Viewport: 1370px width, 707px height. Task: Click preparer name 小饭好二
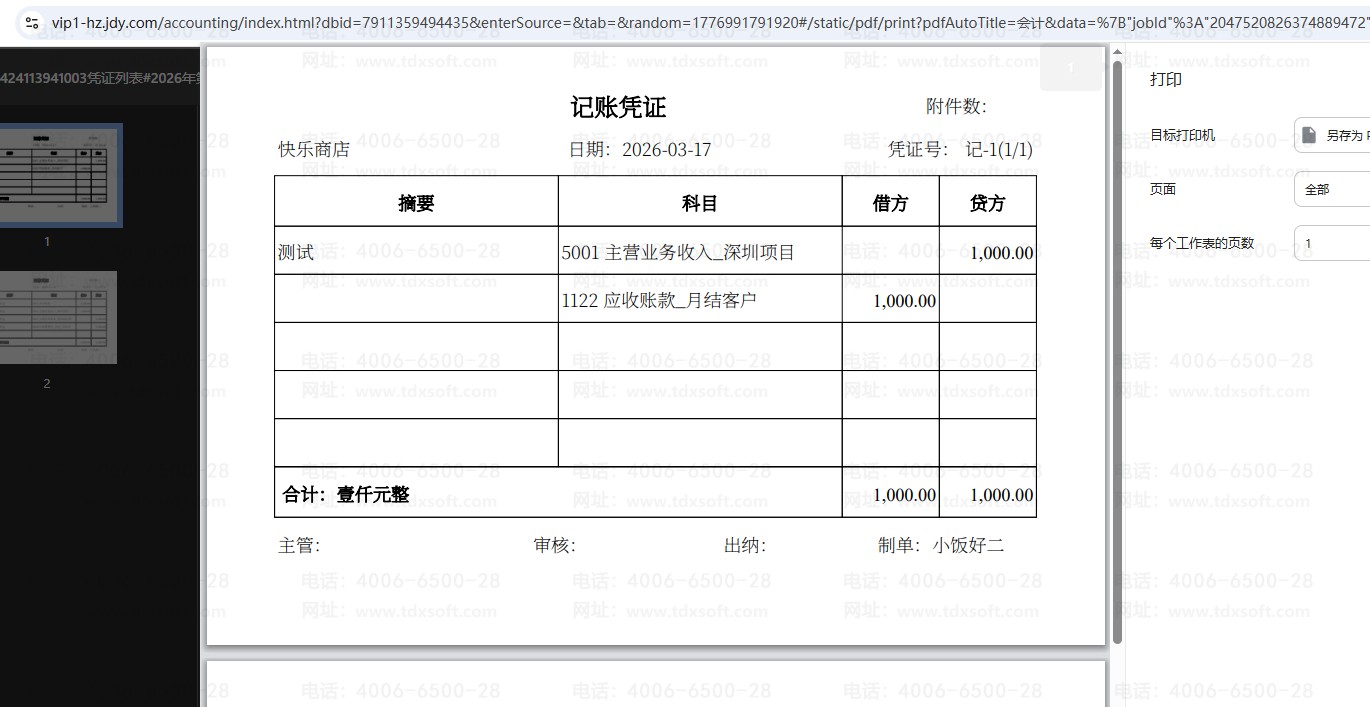click(x=968, y=546)
